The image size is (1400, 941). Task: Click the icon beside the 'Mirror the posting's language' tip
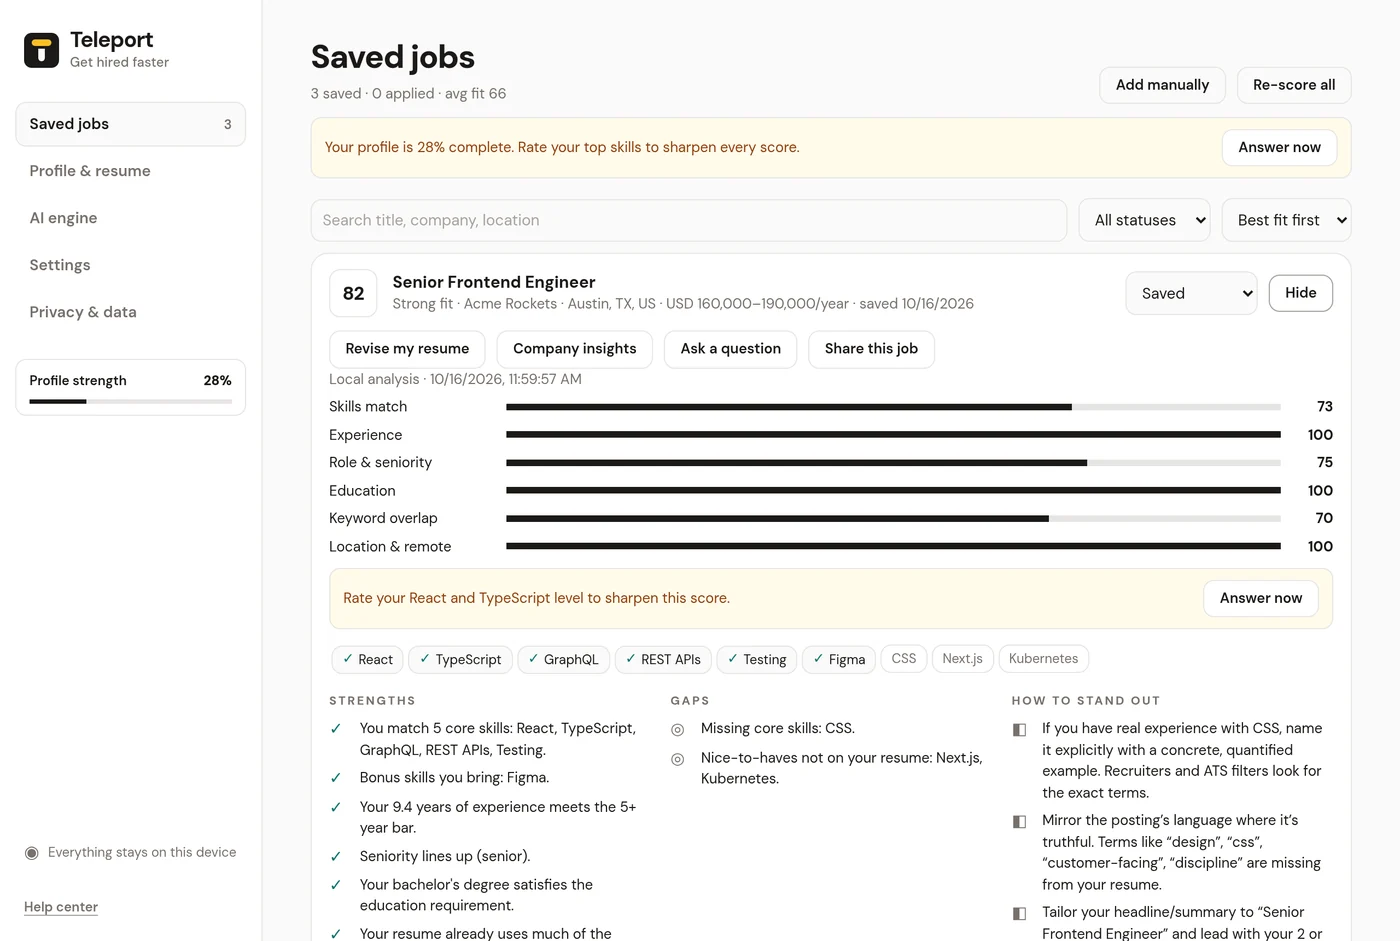coord(1019,822)
